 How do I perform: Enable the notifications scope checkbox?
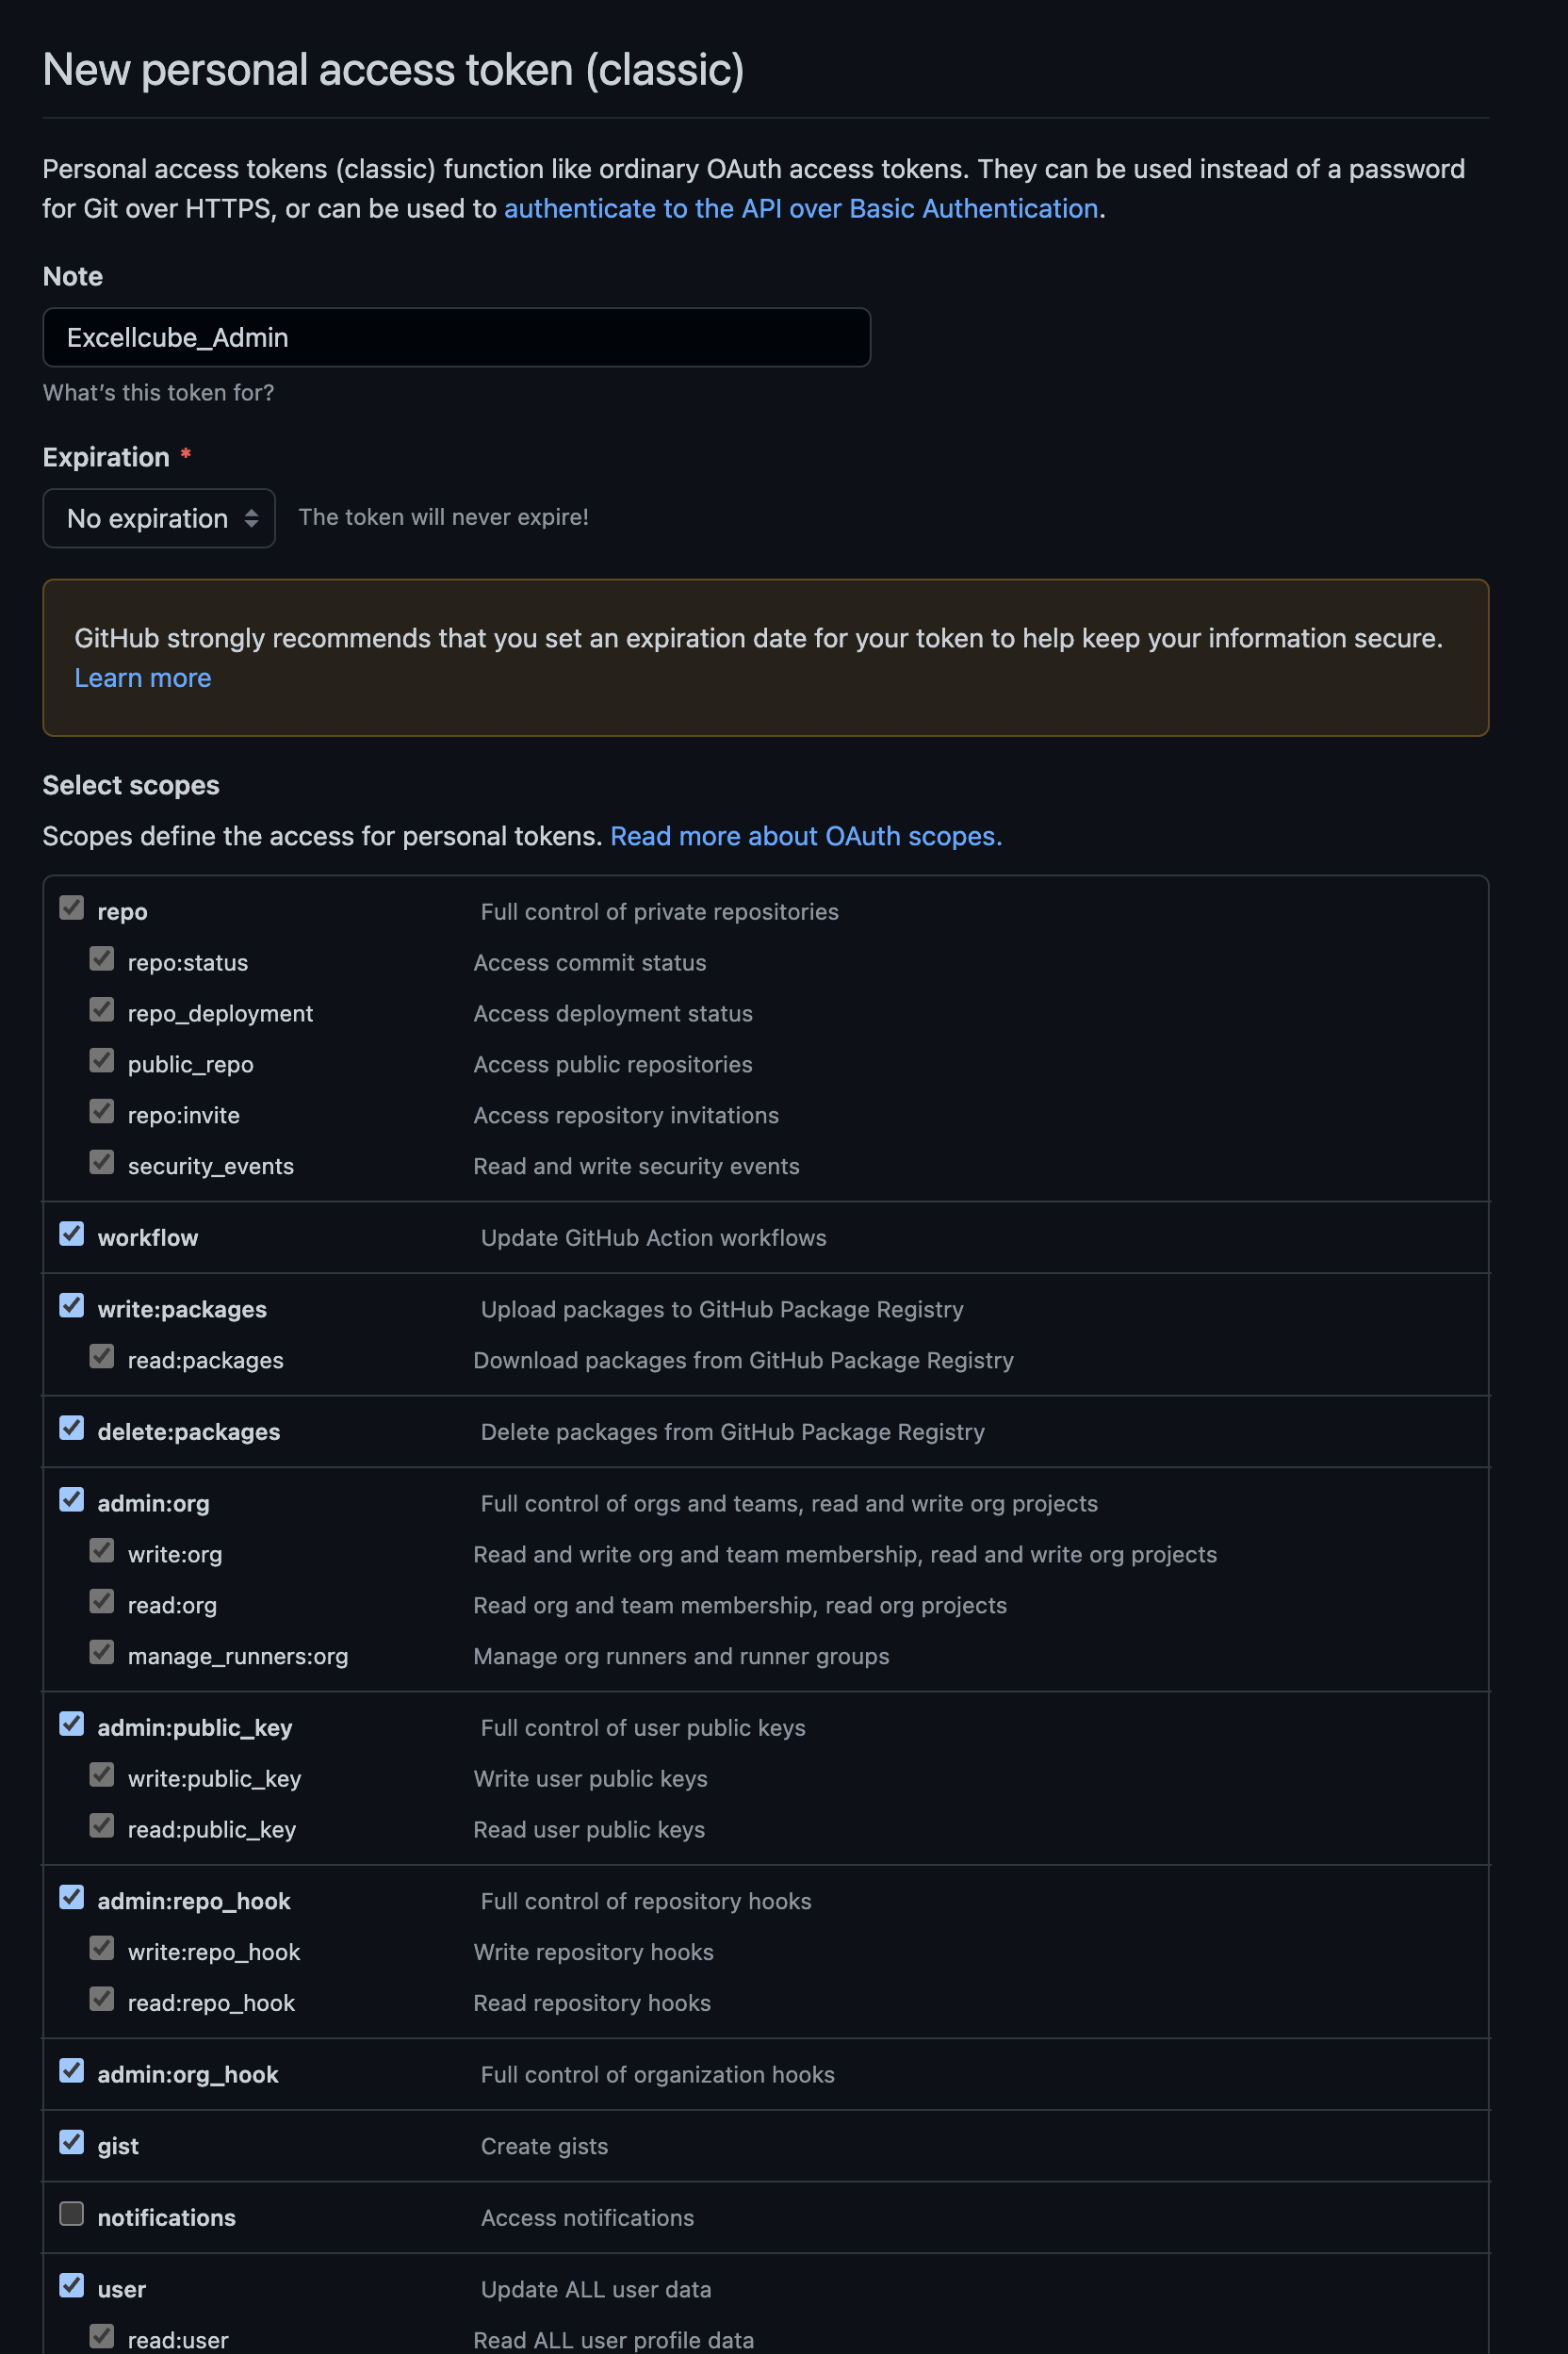tap(71, 2214)
